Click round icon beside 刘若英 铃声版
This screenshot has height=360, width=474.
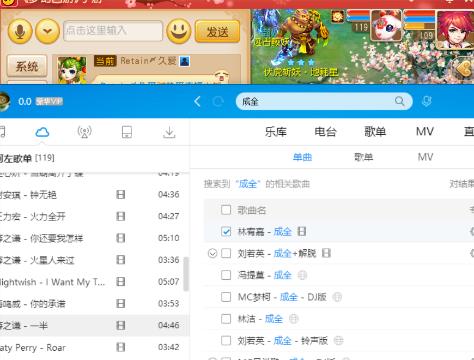click(x=338, y=341)
